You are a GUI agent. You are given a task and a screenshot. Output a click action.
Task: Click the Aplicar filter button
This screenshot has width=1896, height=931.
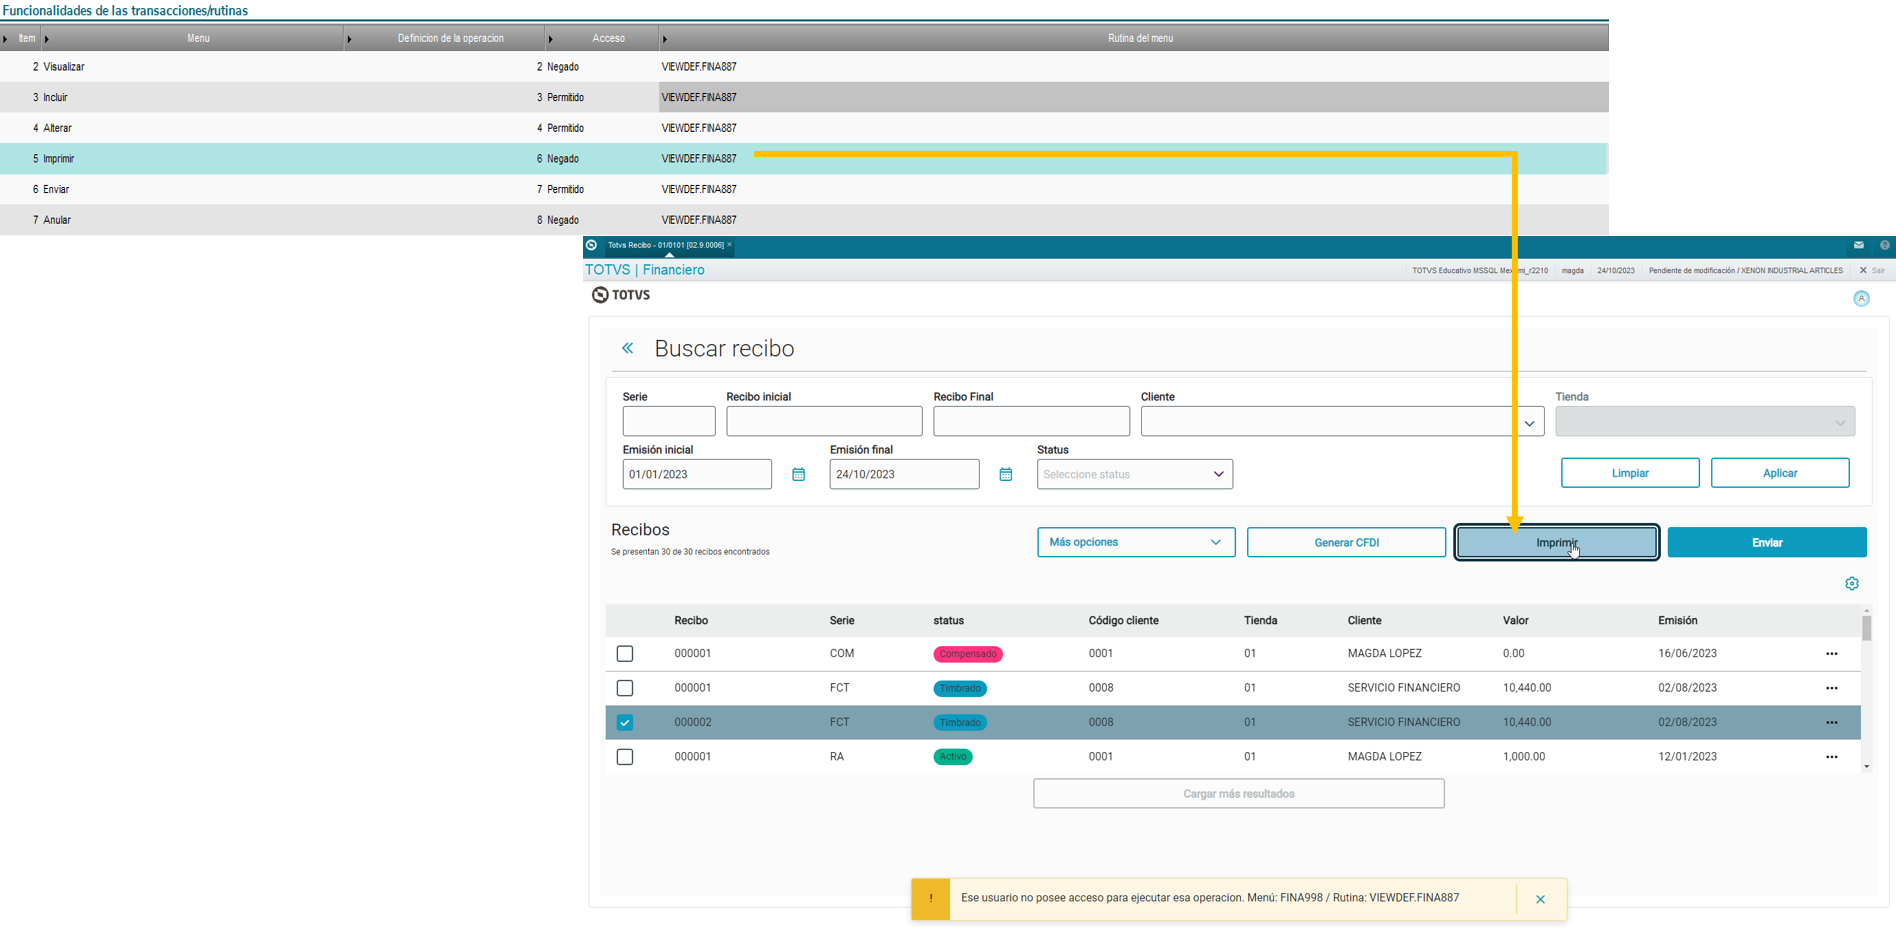pyautogui.click(x=1780, y=473)
